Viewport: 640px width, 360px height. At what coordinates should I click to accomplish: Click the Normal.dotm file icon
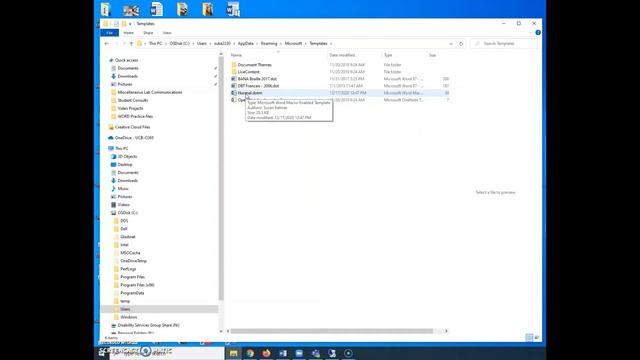pos(233,93)
